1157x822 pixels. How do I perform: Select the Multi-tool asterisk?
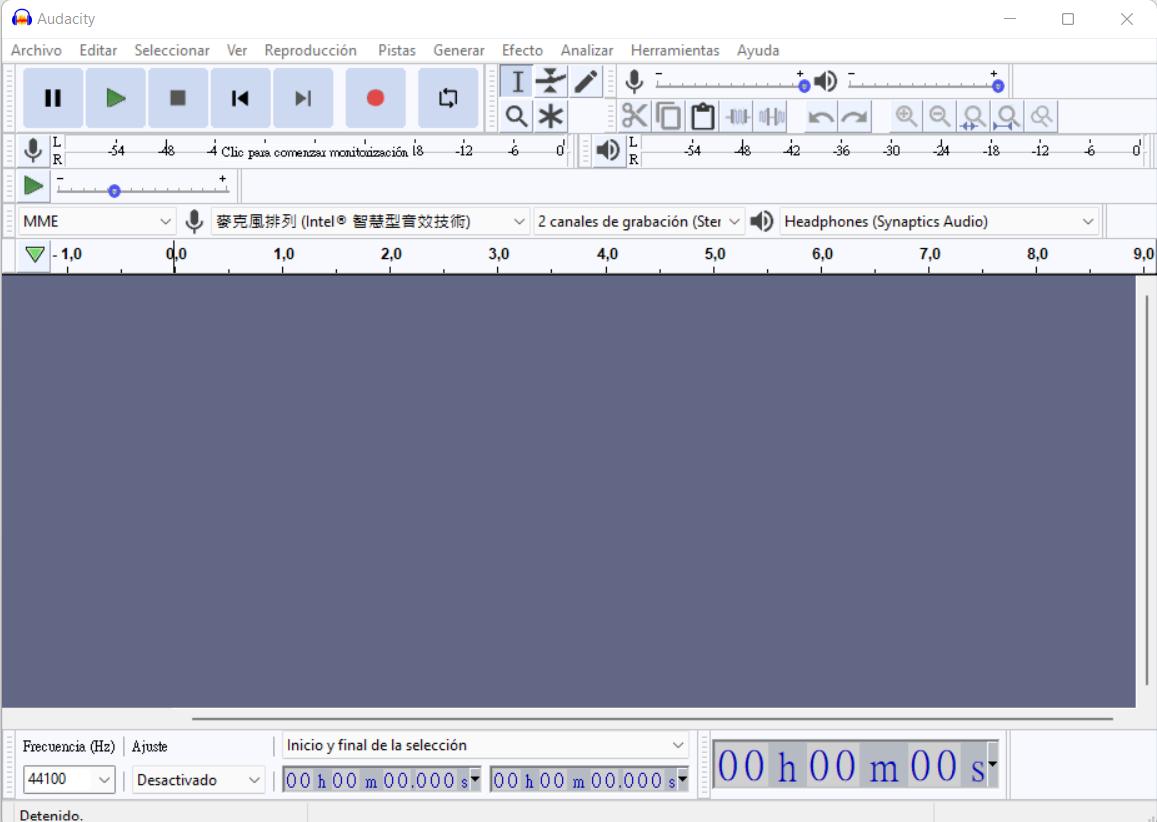550,117
